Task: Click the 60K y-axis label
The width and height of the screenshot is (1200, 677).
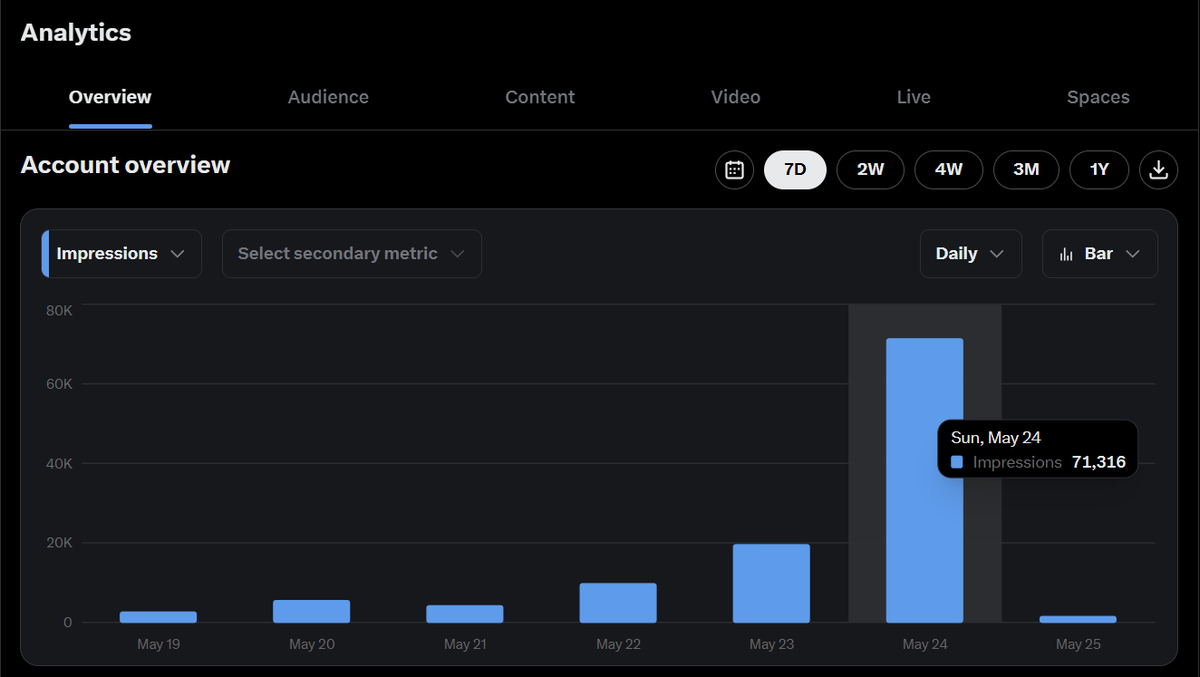Action: pyautogui.click(x=59, y=384)
